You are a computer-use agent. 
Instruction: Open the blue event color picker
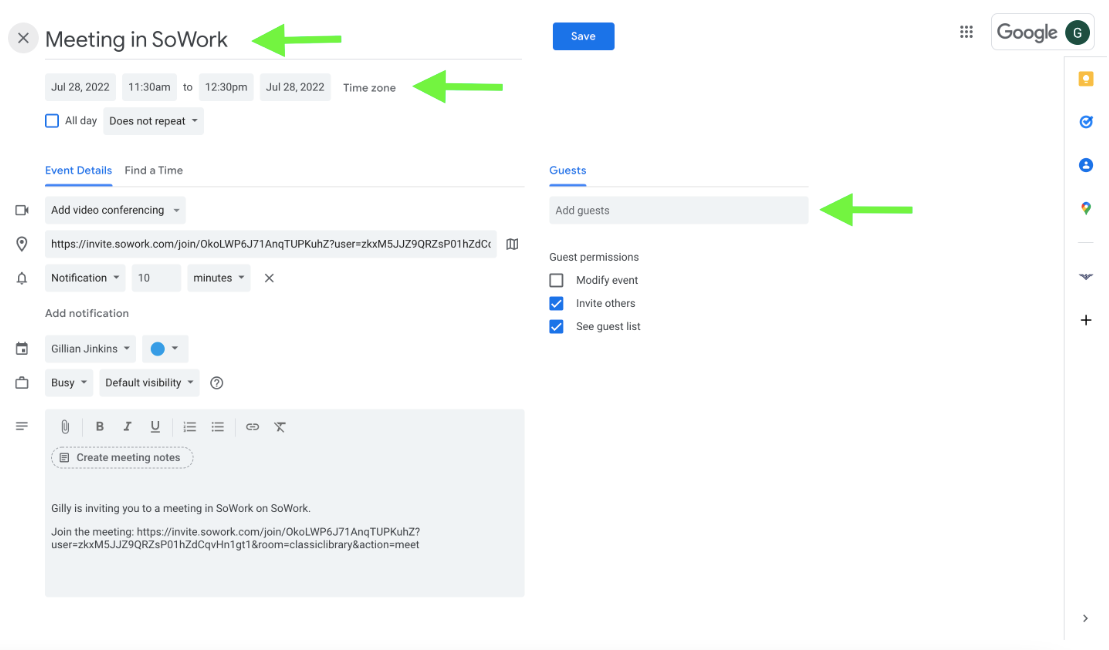(166, 349)
